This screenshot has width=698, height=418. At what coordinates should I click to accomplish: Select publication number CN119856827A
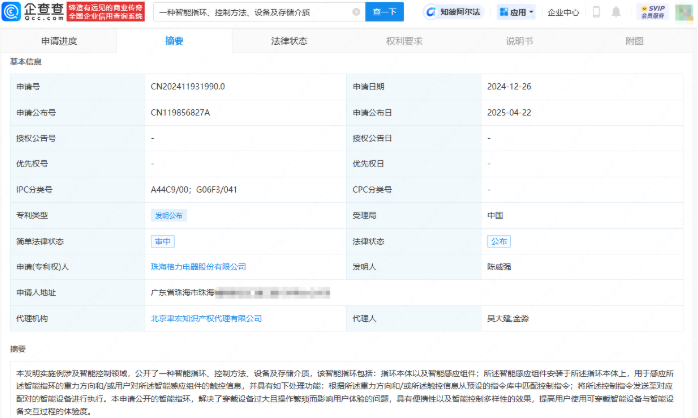180,113
